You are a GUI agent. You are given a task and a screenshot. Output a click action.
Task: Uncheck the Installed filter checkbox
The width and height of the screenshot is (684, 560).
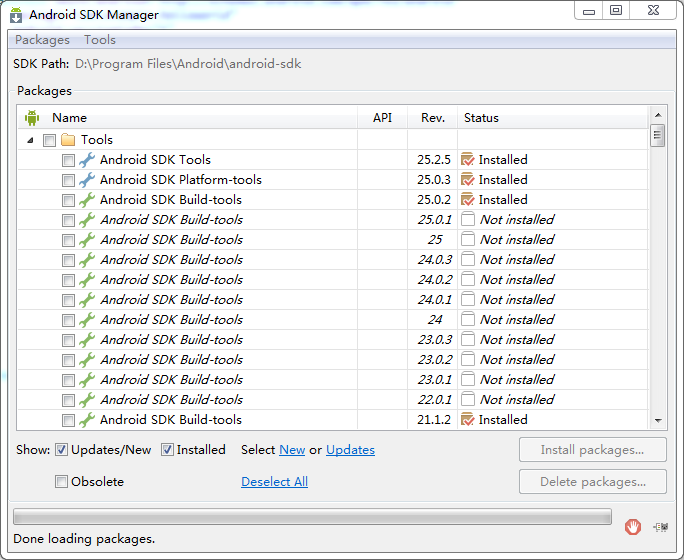(167, 450)
